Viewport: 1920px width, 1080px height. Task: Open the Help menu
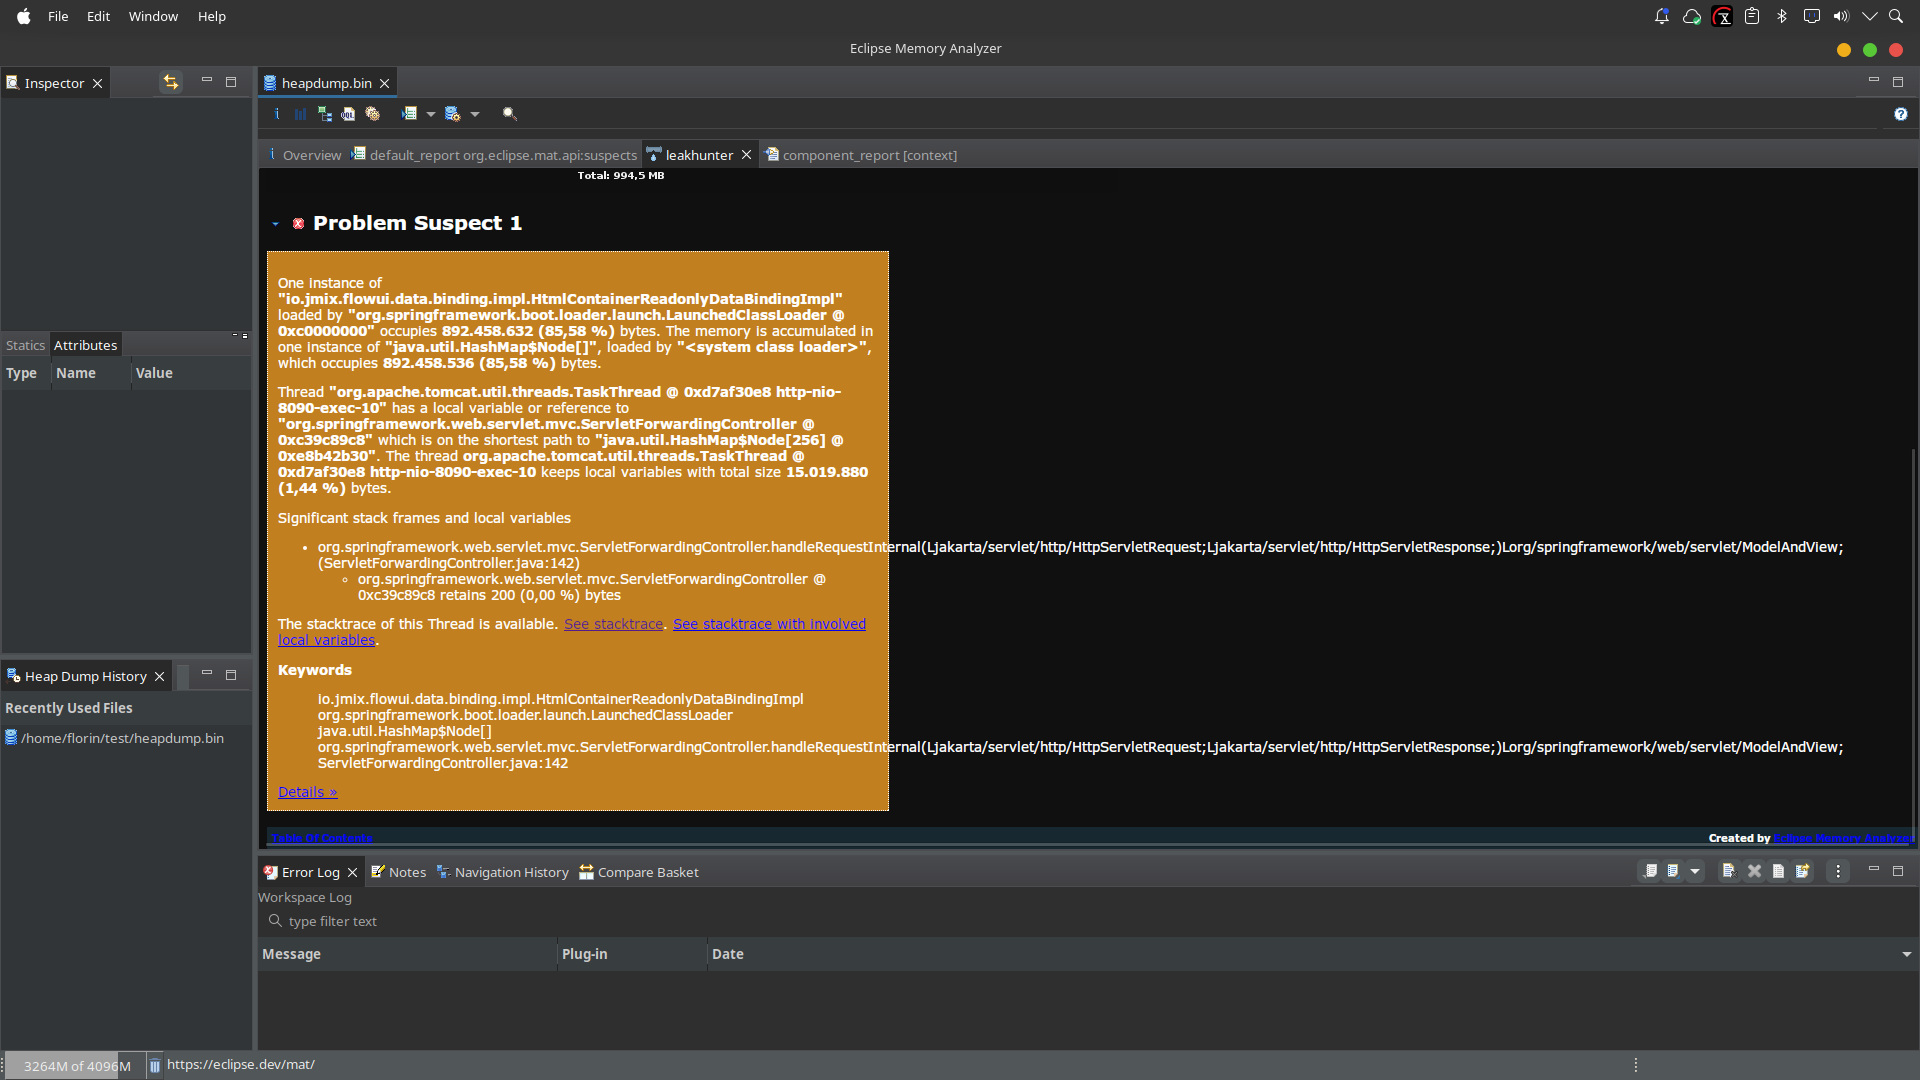click(211, 16)
